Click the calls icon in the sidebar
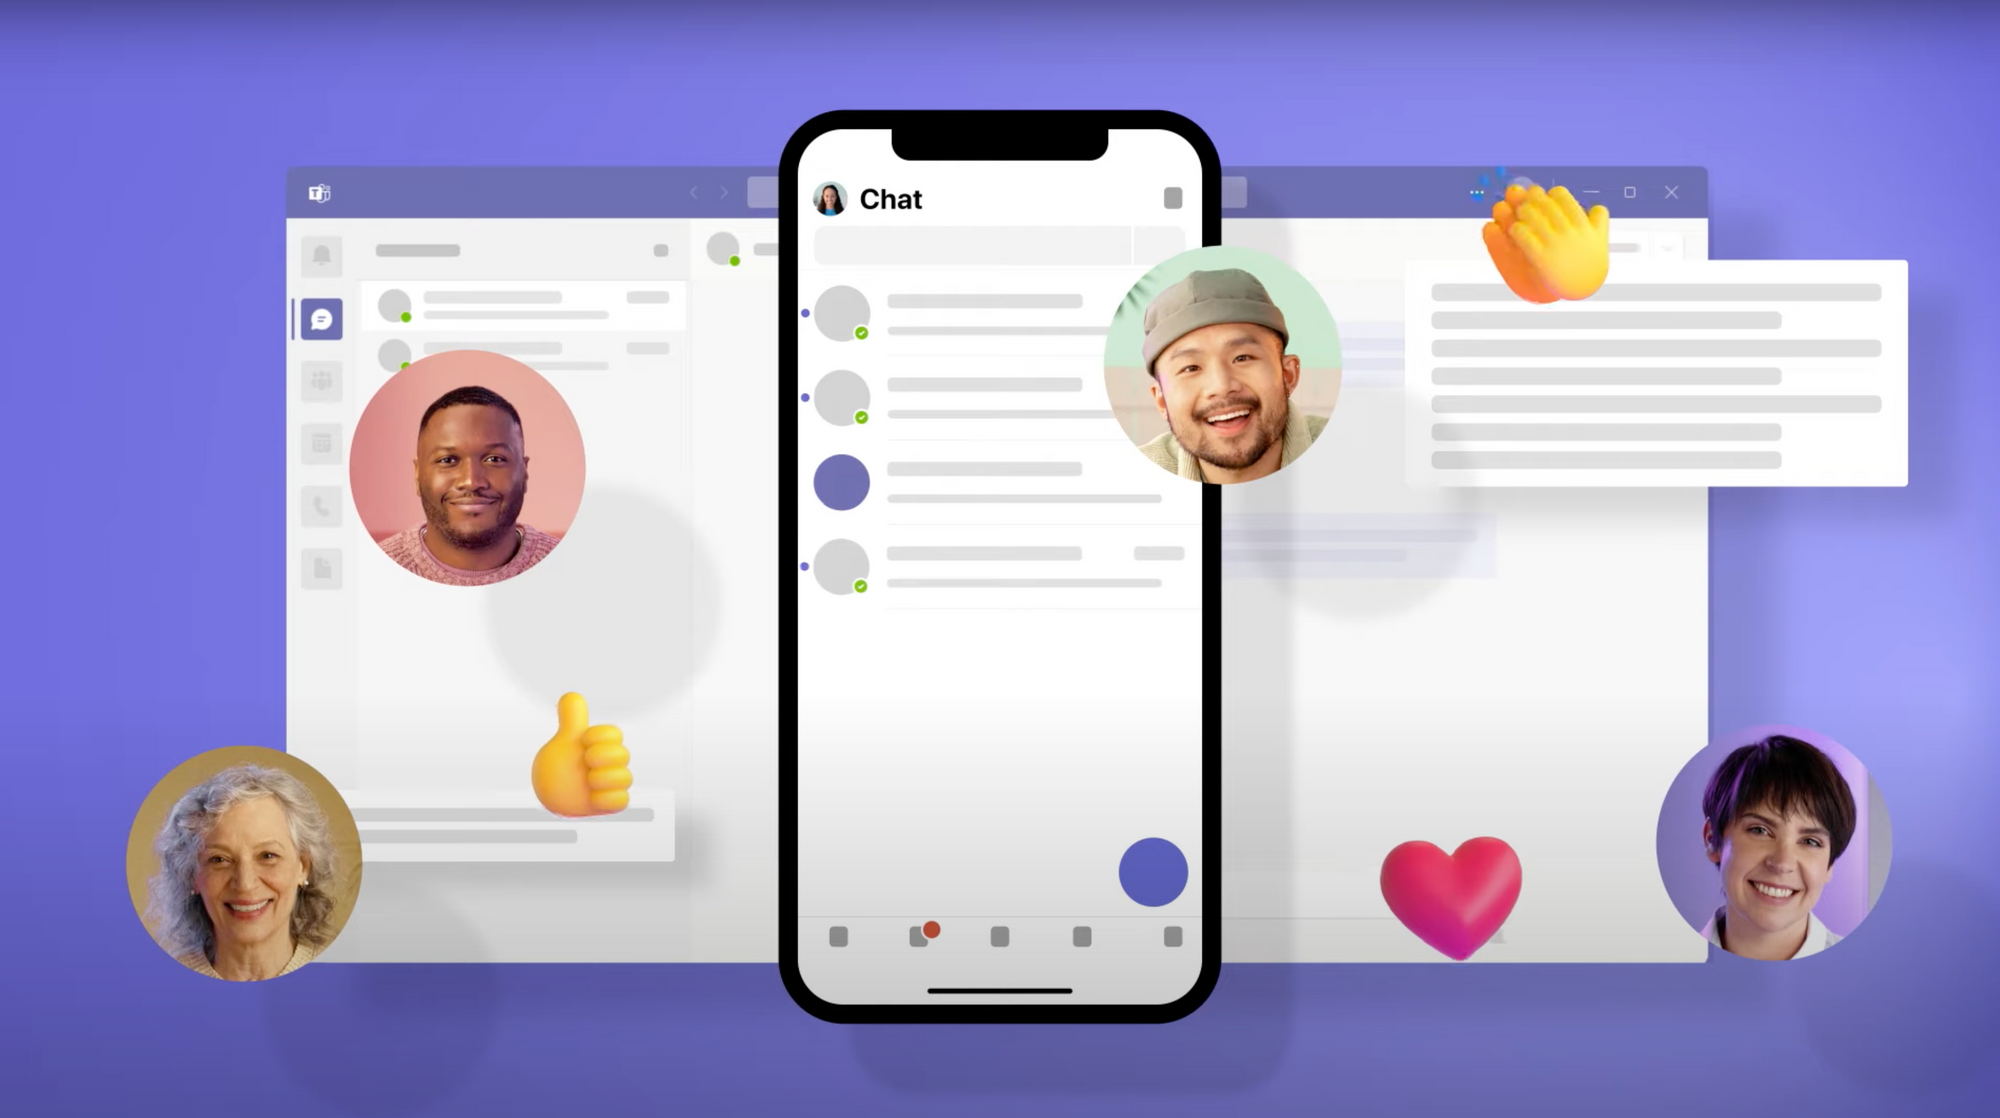Screen dimensions: 2000x1118 click(x=321, y=507)
